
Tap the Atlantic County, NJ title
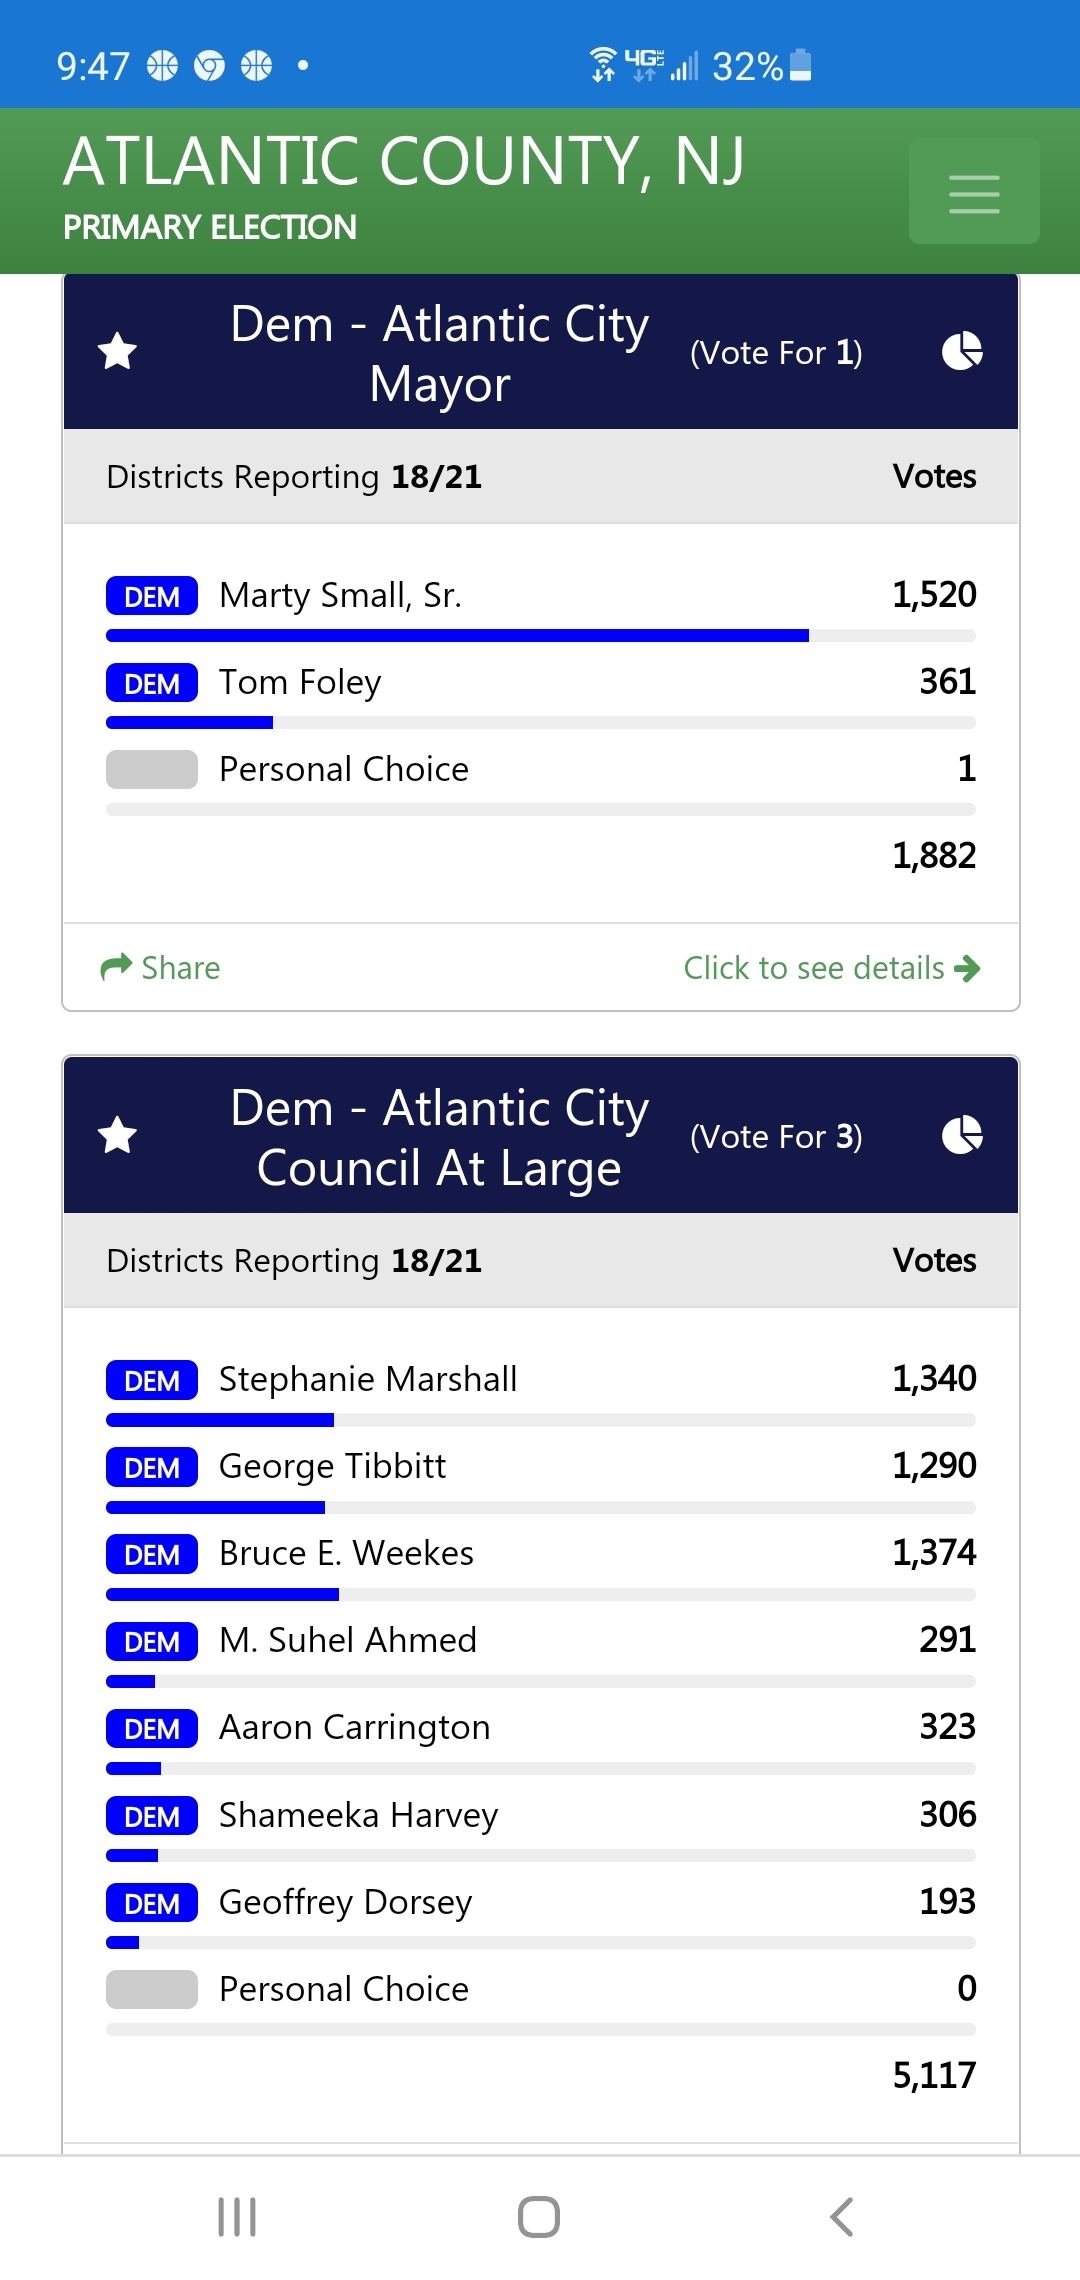403,162
